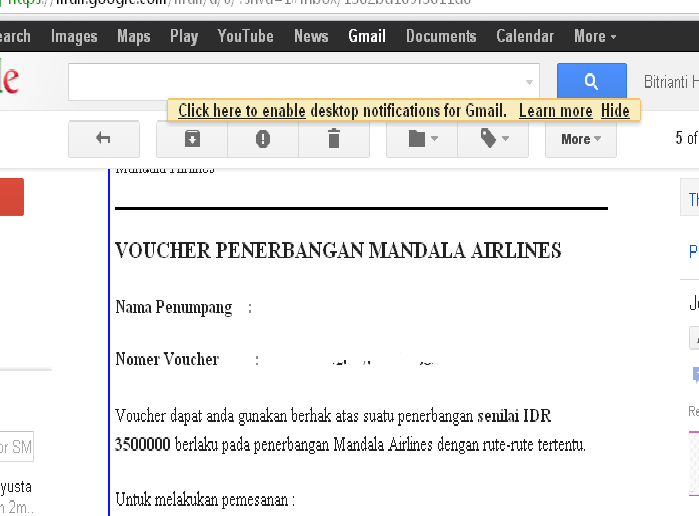Click the red Compose button
Image resolution: width=699 pixels, height=516 pixels.
coord(12,197)
